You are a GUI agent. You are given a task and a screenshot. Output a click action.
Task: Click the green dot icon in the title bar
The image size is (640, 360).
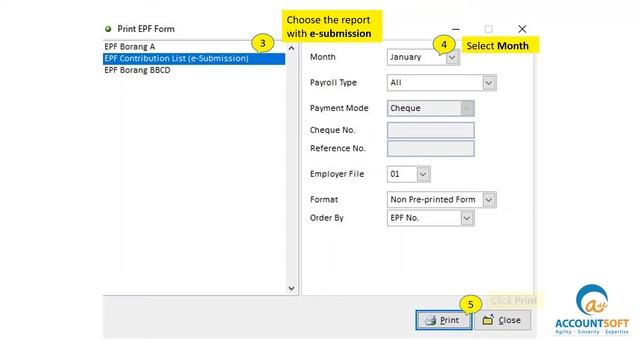point(108,29)
